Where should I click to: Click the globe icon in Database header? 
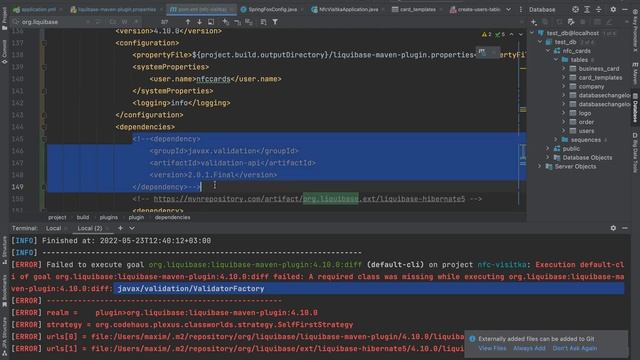[x=575, y=9]
